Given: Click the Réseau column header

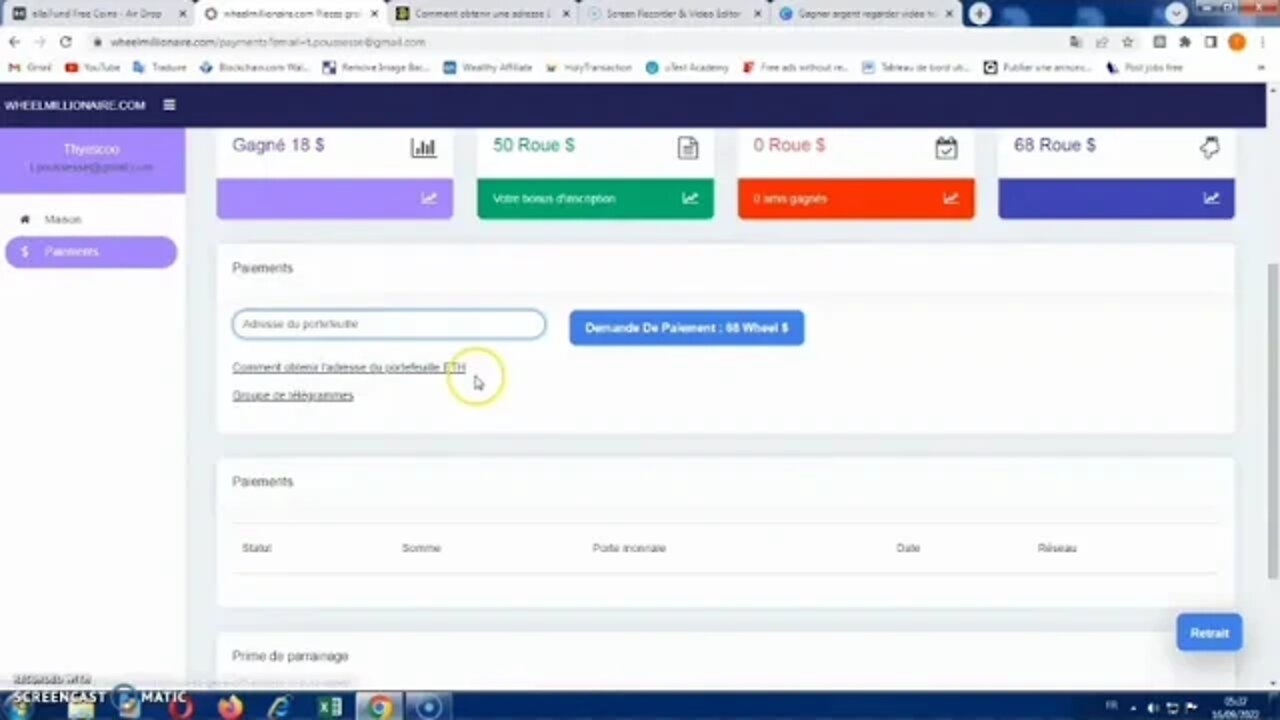Looking at the screenshot, I should coord(1057,548).
